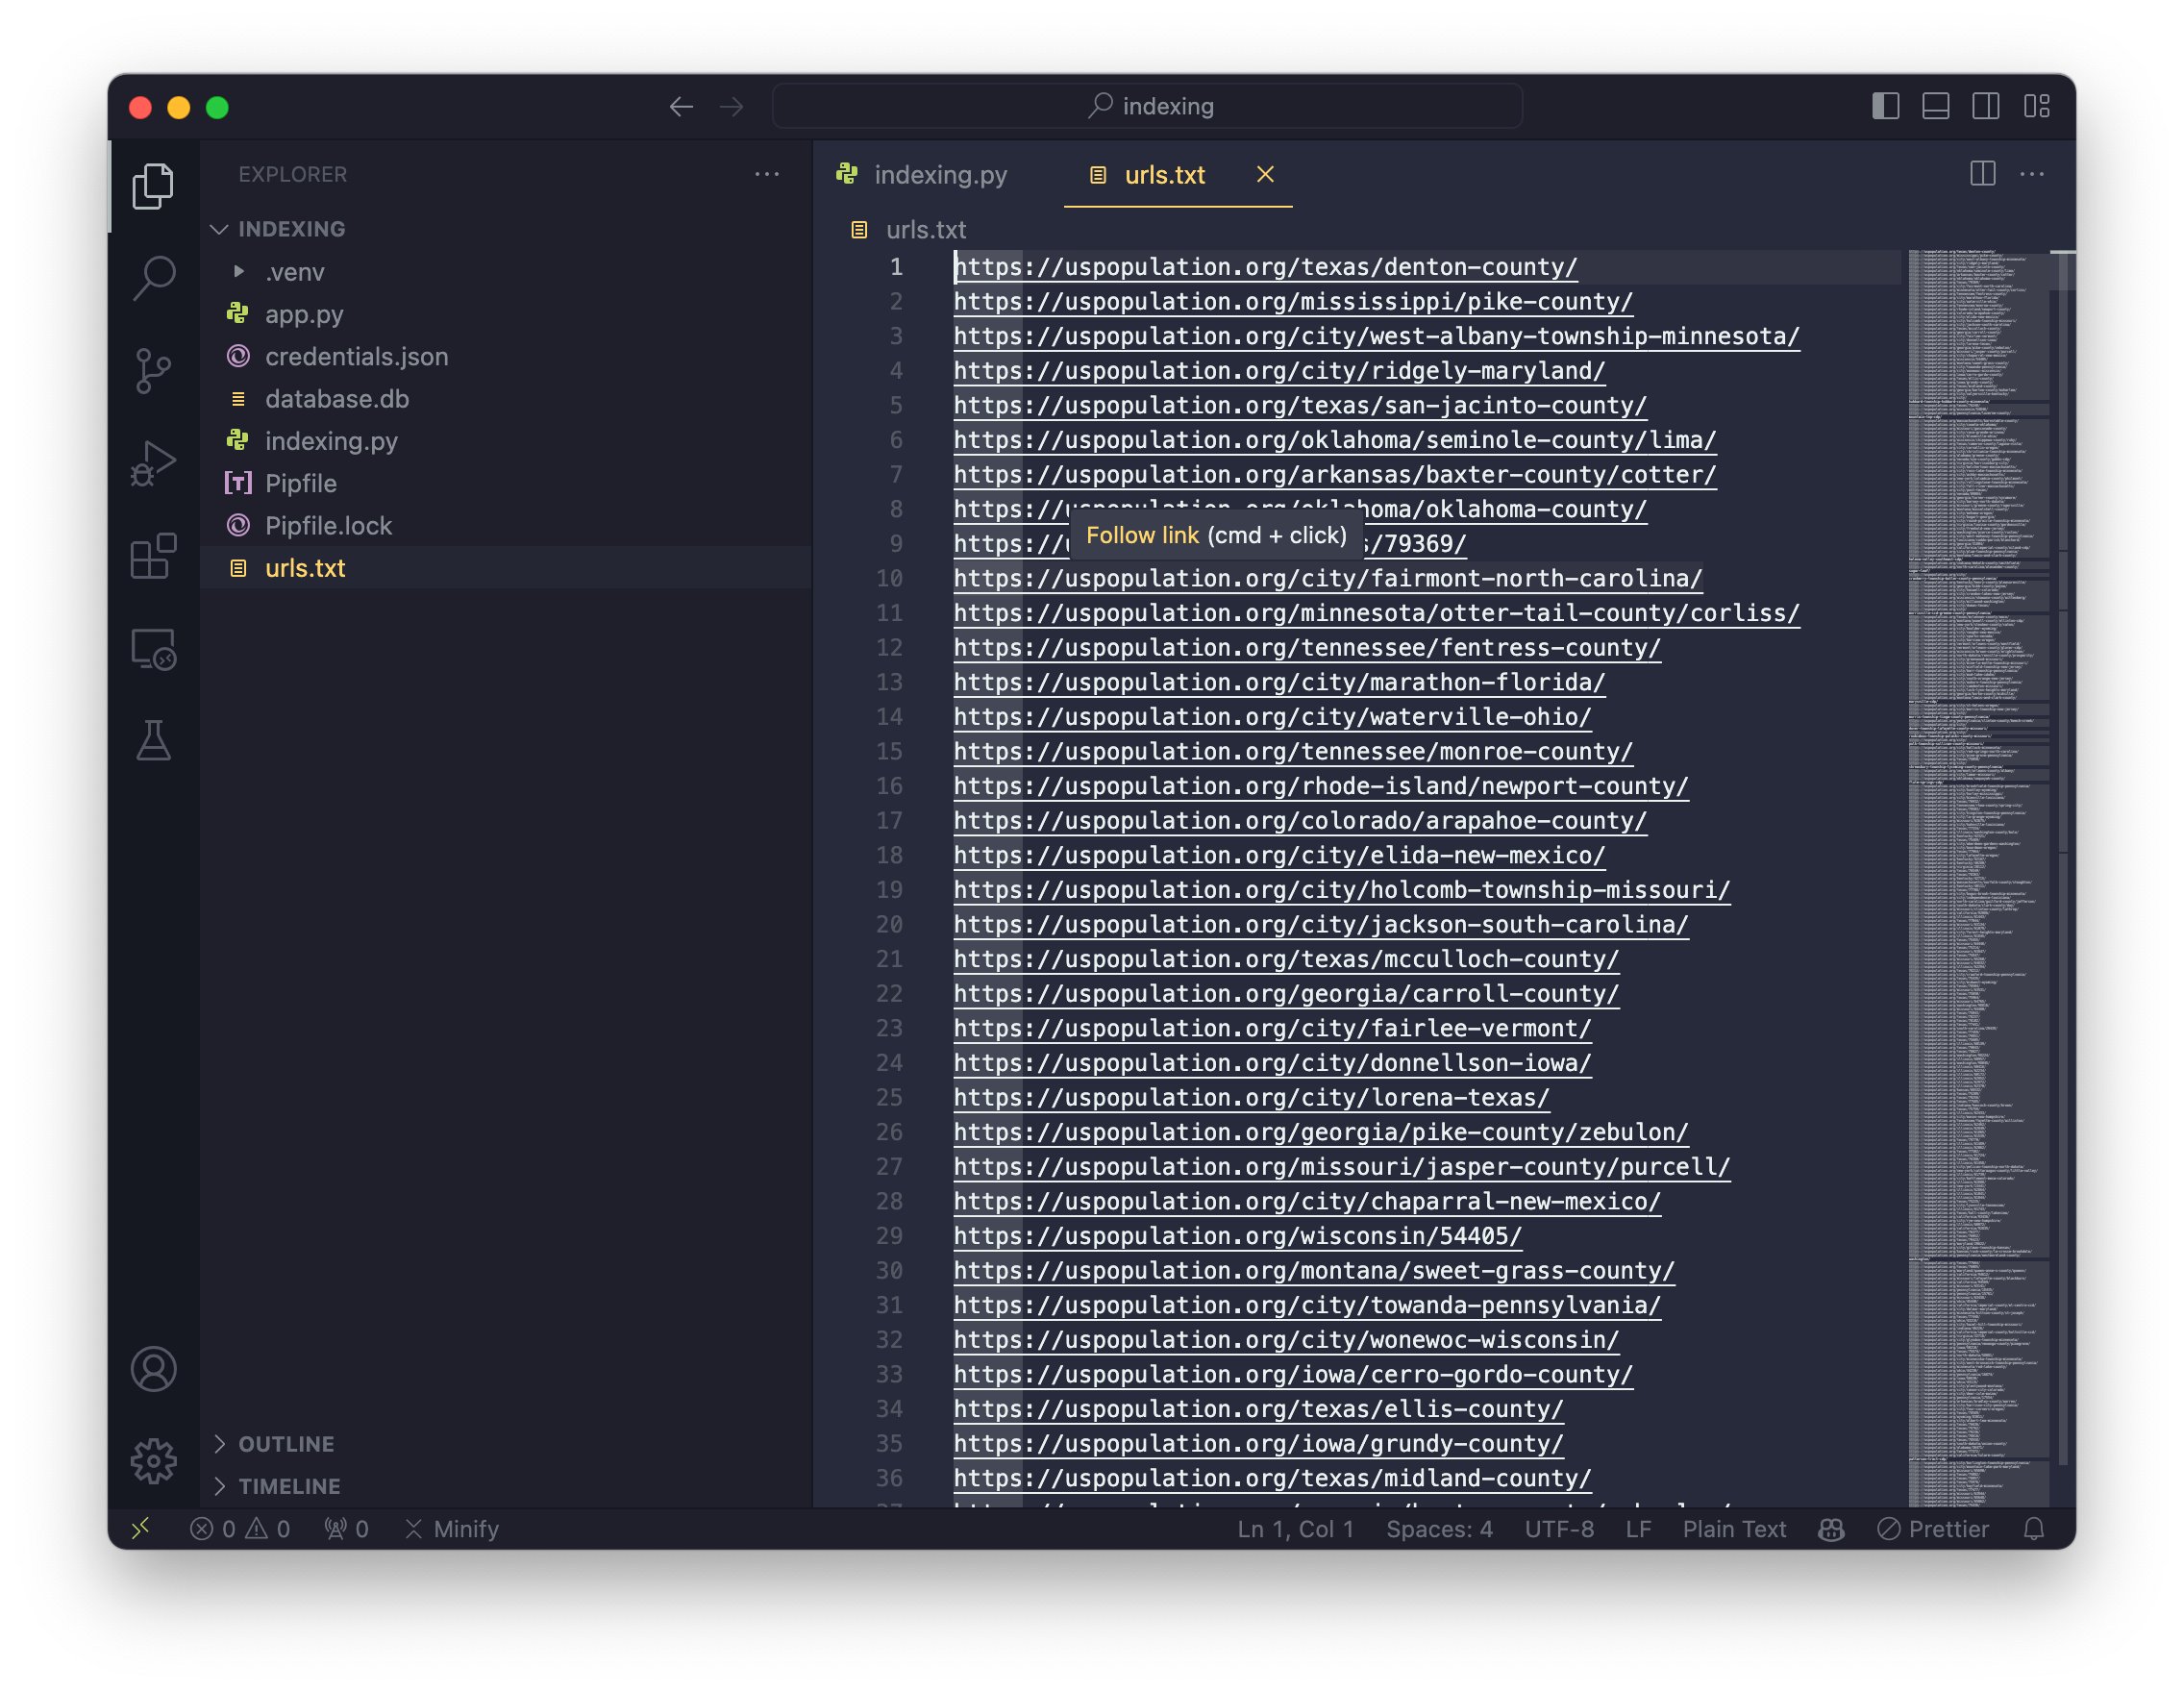Open the Explorer view in activity bar
The width and height of the screenshot is (2184, 1692).
point(153,186)
